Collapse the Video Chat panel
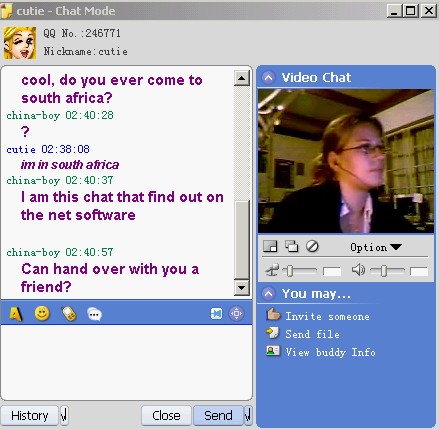 point(268,78)
